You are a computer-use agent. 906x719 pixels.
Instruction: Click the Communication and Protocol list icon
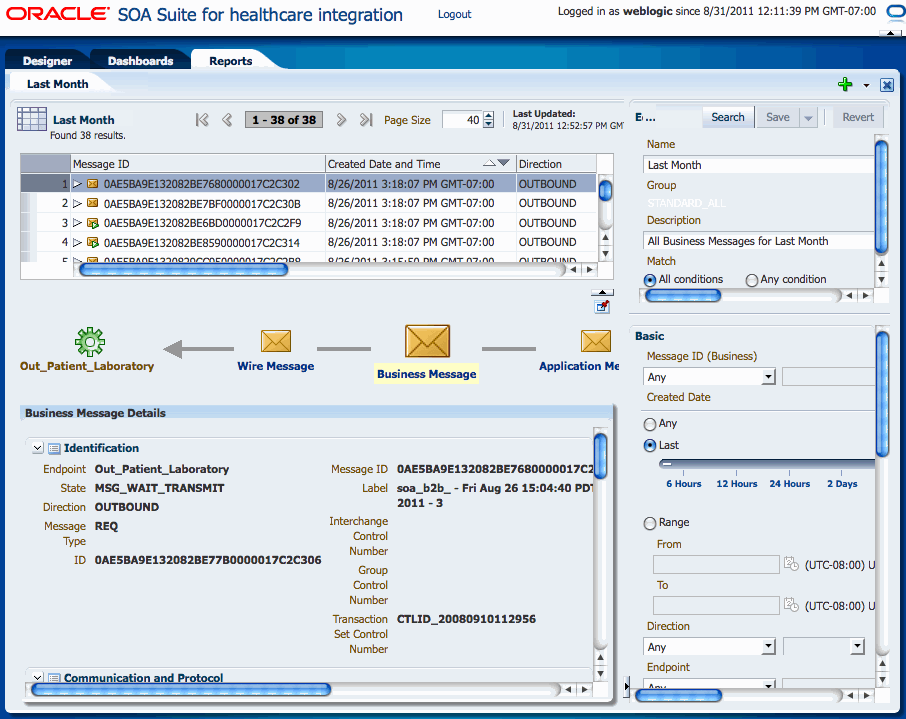coord(54,678)
